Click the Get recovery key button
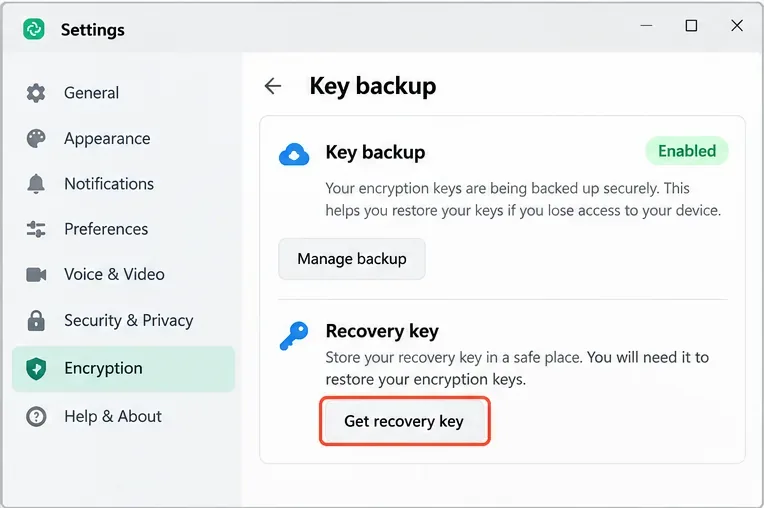The image size is (764, 508). tap(404, 421)
